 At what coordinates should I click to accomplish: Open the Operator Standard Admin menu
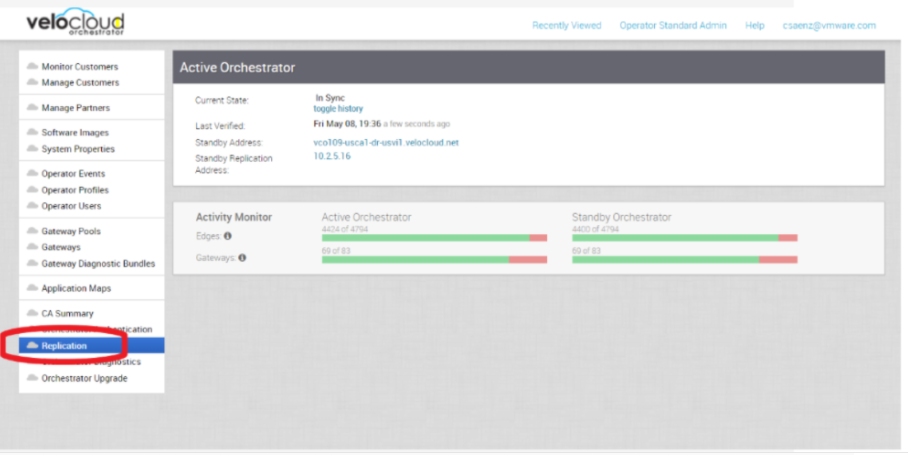pos(673,25)
